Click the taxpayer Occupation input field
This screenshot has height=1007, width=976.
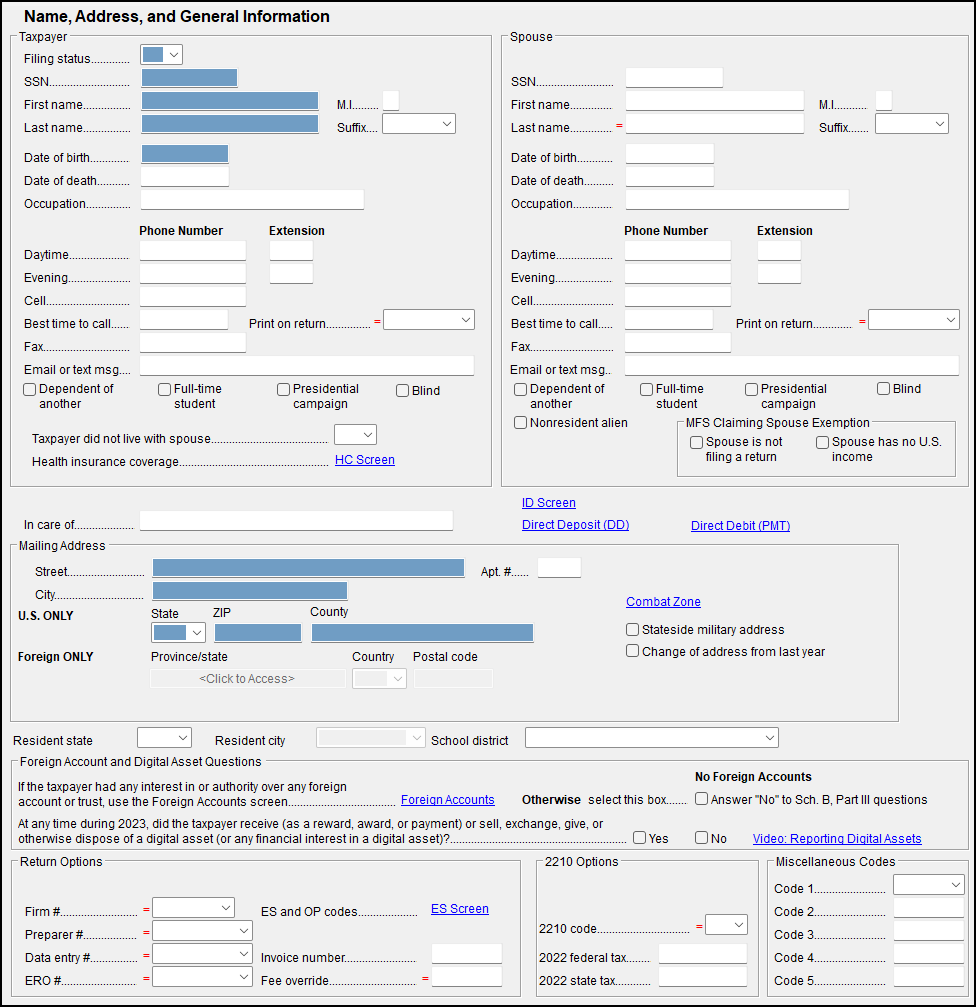point(252,200)
